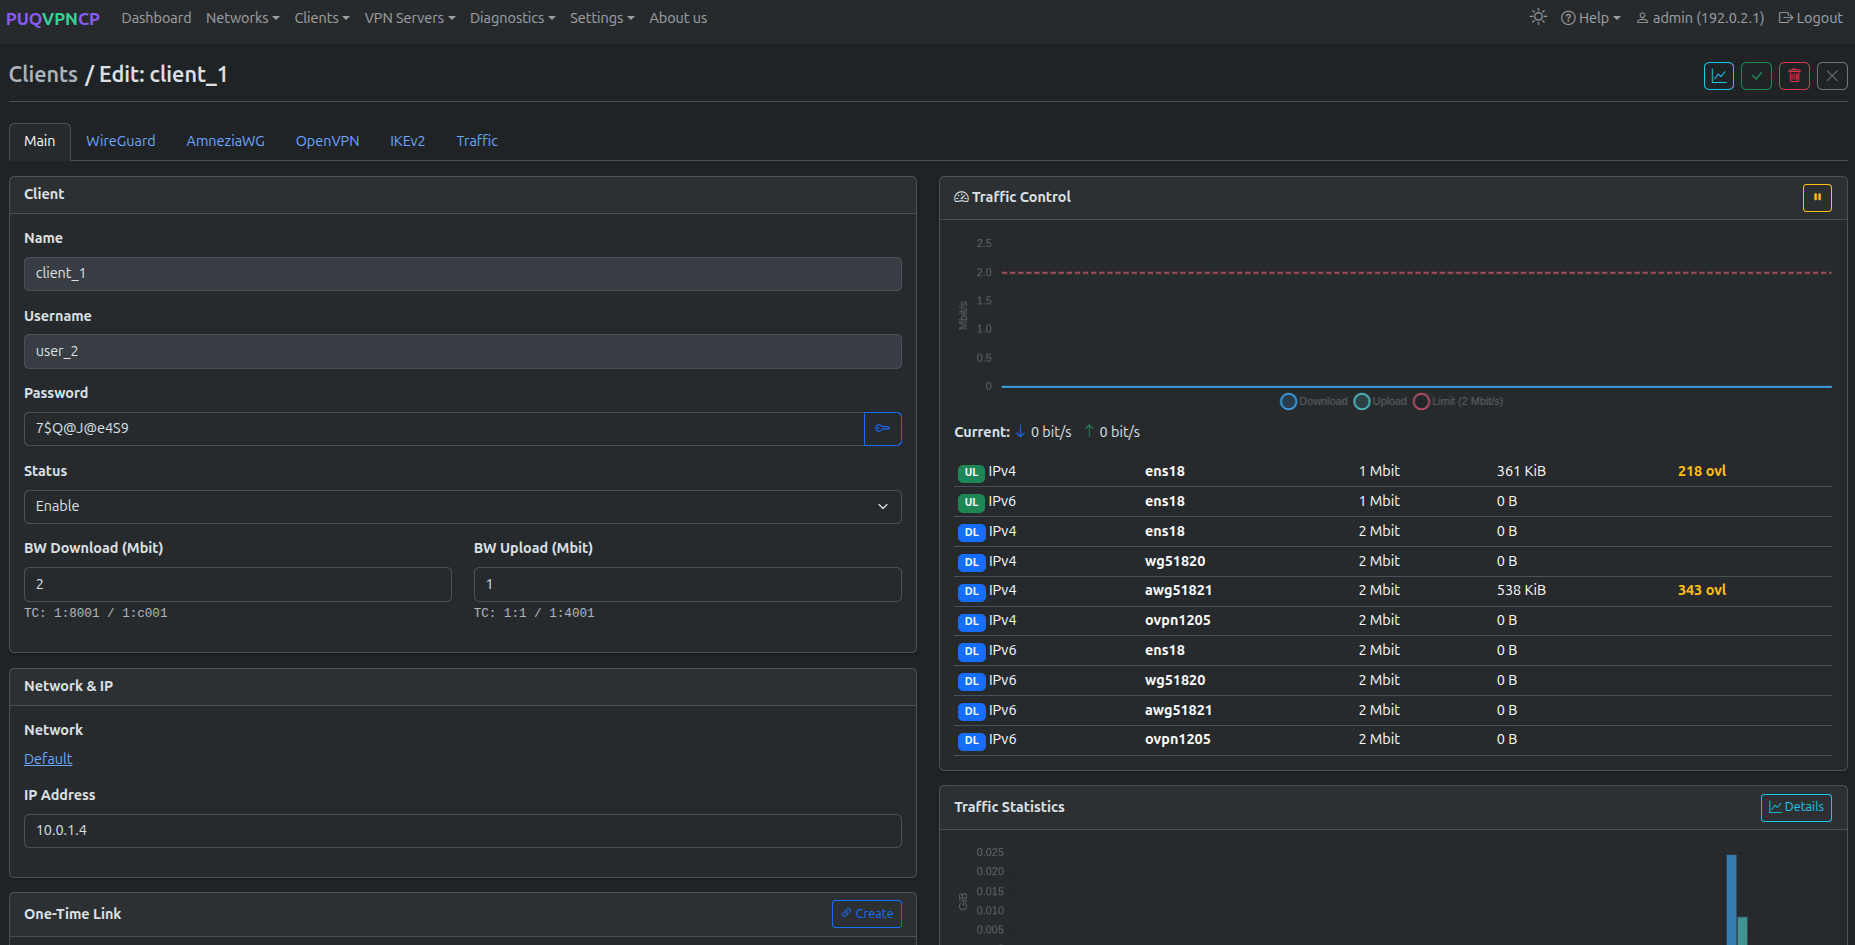The height and width of the screenshot is (945, 1855).
Task: Click into the Password field
Action: pyautogui.click(x=444, y=429)
